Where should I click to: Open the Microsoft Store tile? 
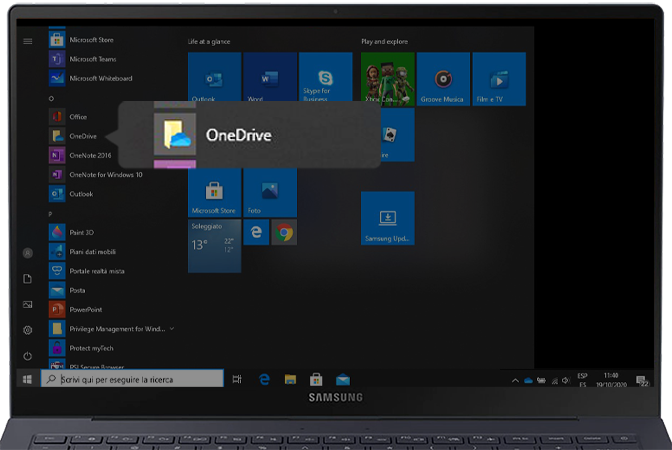(x=214, y=192)
